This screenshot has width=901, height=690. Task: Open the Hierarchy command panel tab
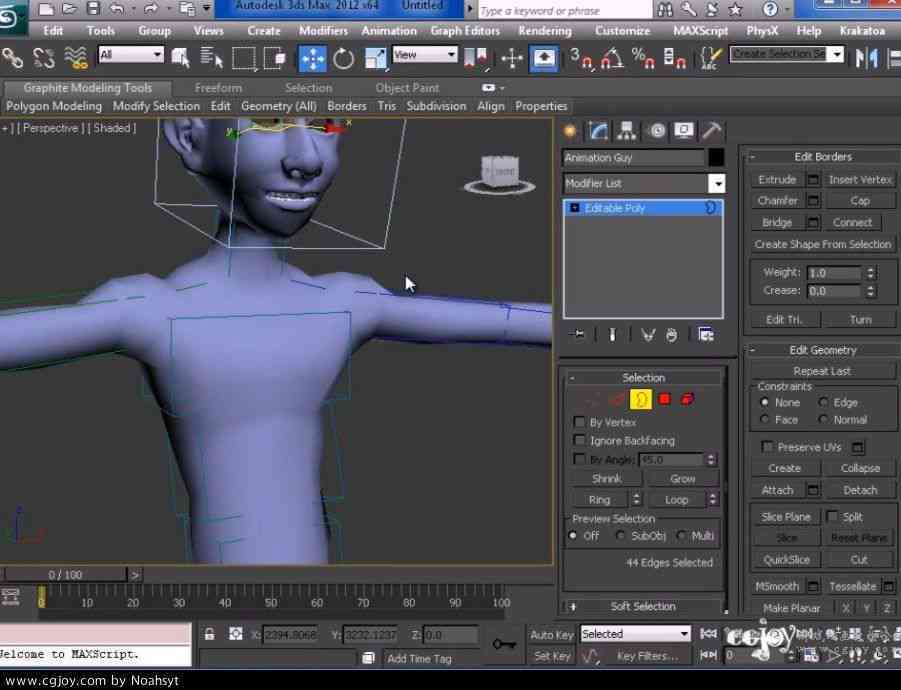coord(626,131)
